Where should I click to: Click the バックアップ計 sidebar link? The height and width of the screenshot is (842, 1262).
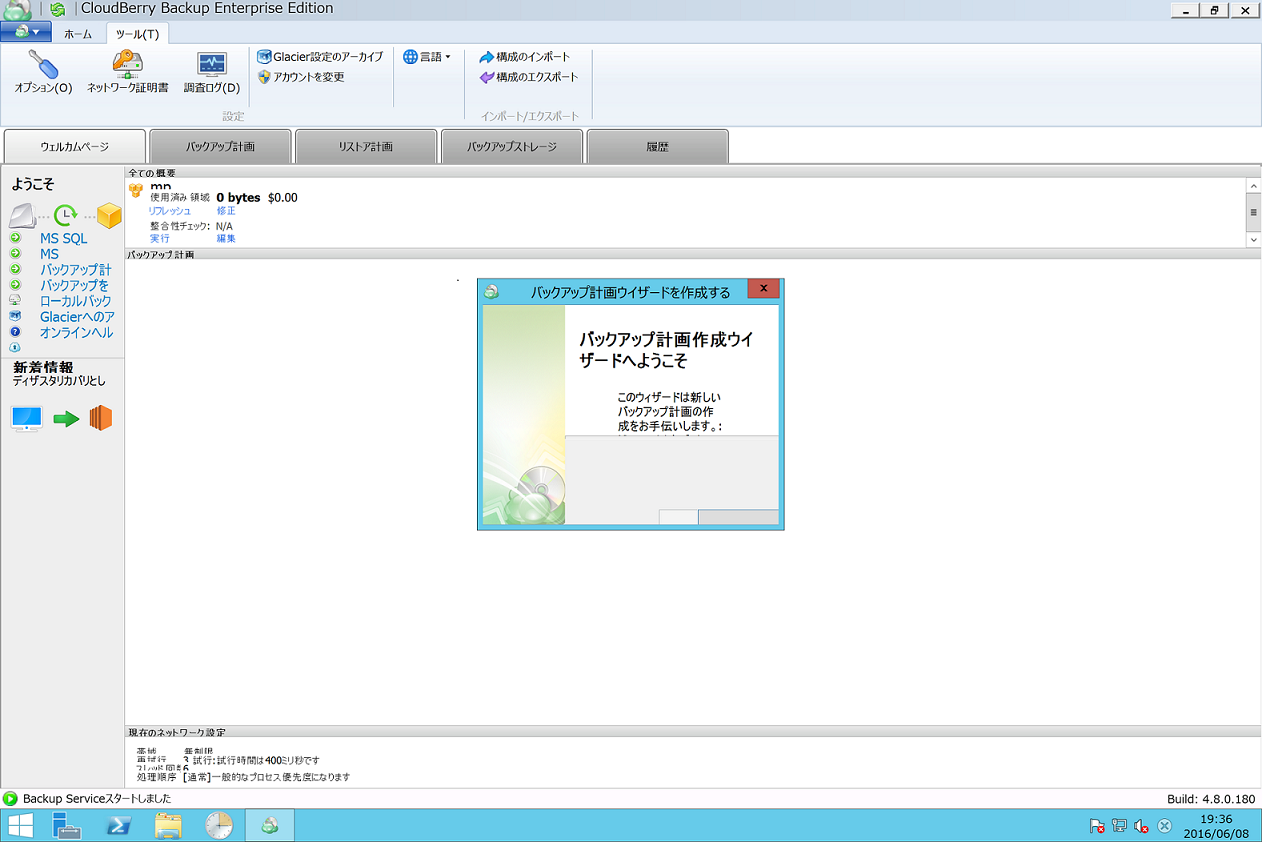[x=76, y=270]
